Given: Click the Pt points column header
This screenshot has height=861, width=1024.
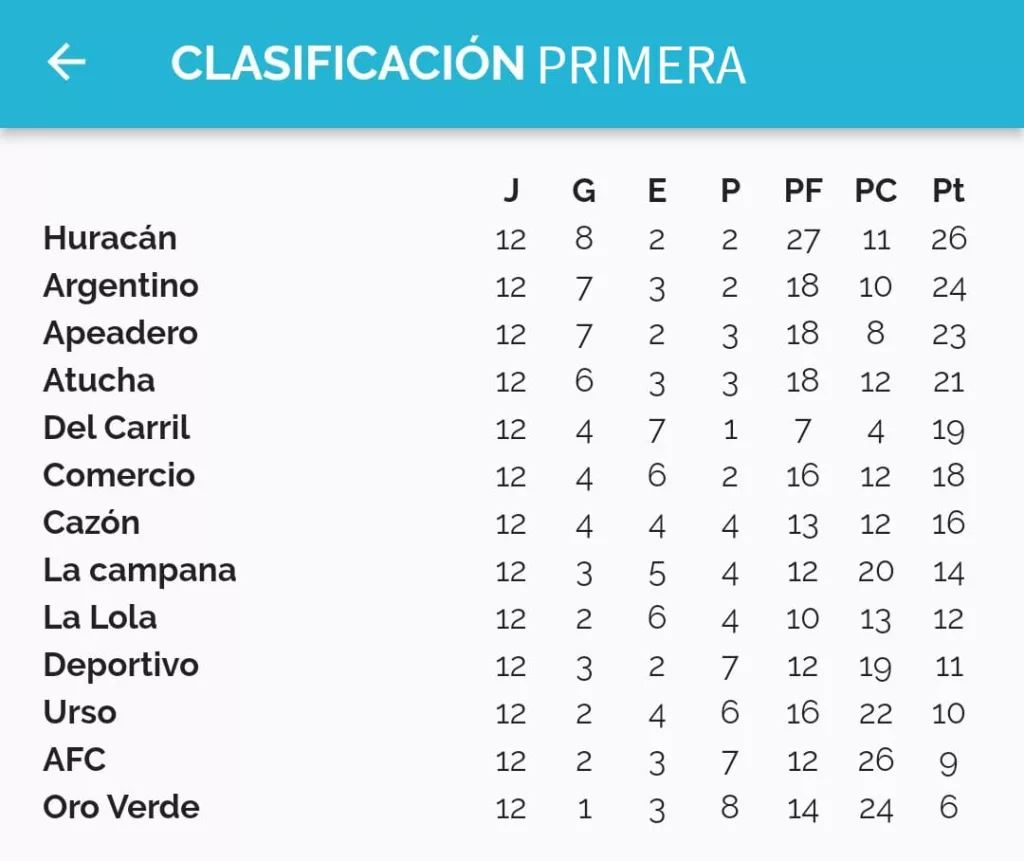Looking at the screenshot, I should (x=948, y=191).
